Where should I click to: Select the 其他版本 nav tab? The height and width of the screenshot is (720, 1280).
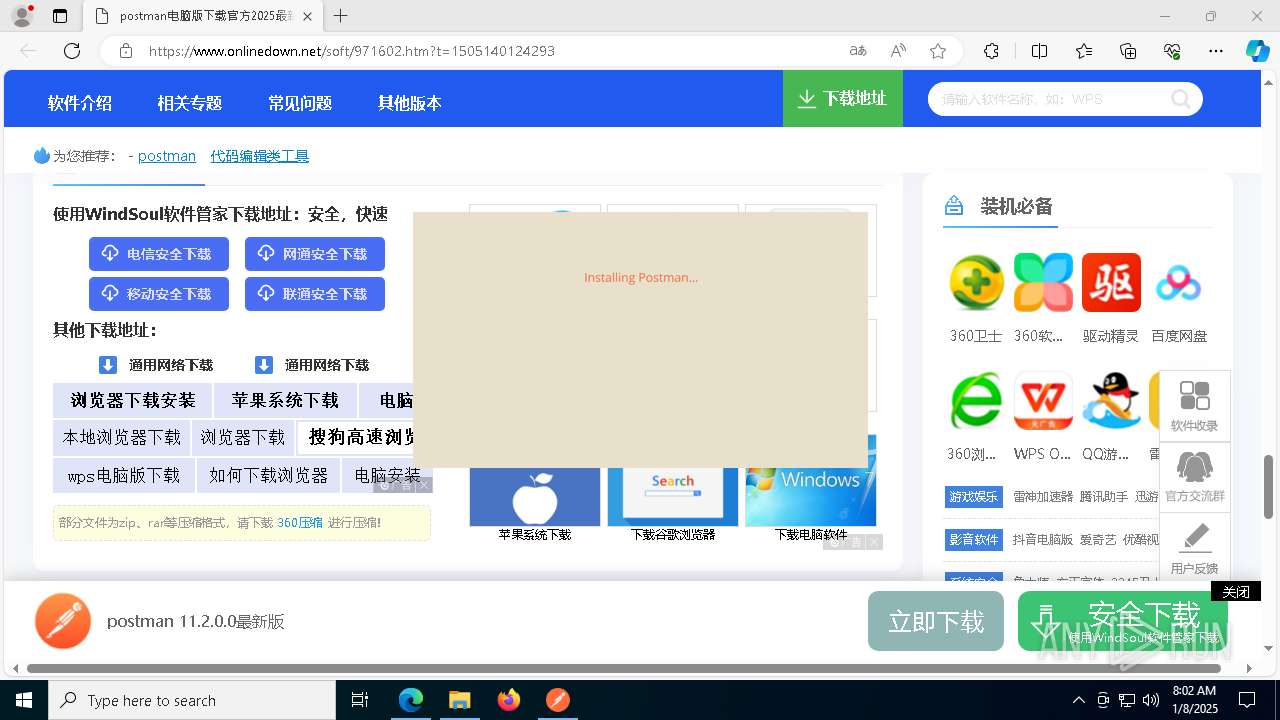click(410, 103)
